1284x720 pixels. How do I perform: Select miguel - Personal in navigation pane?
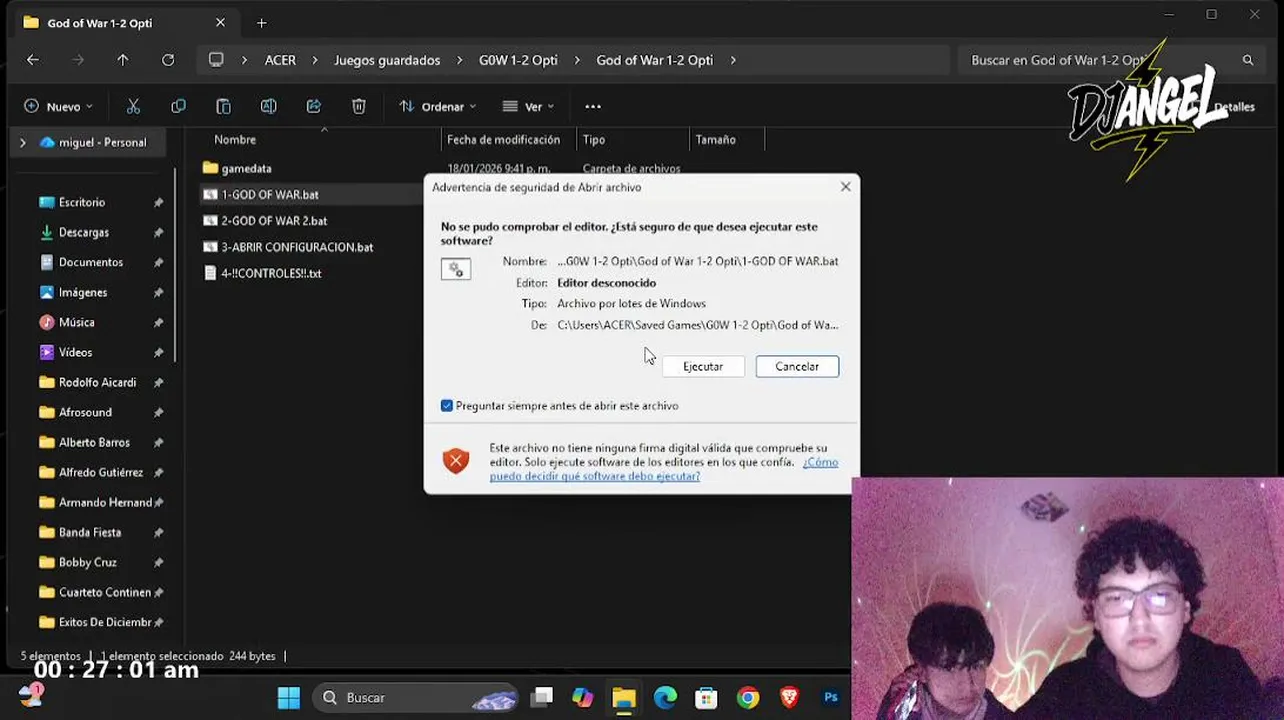click(x=92, y=142)
